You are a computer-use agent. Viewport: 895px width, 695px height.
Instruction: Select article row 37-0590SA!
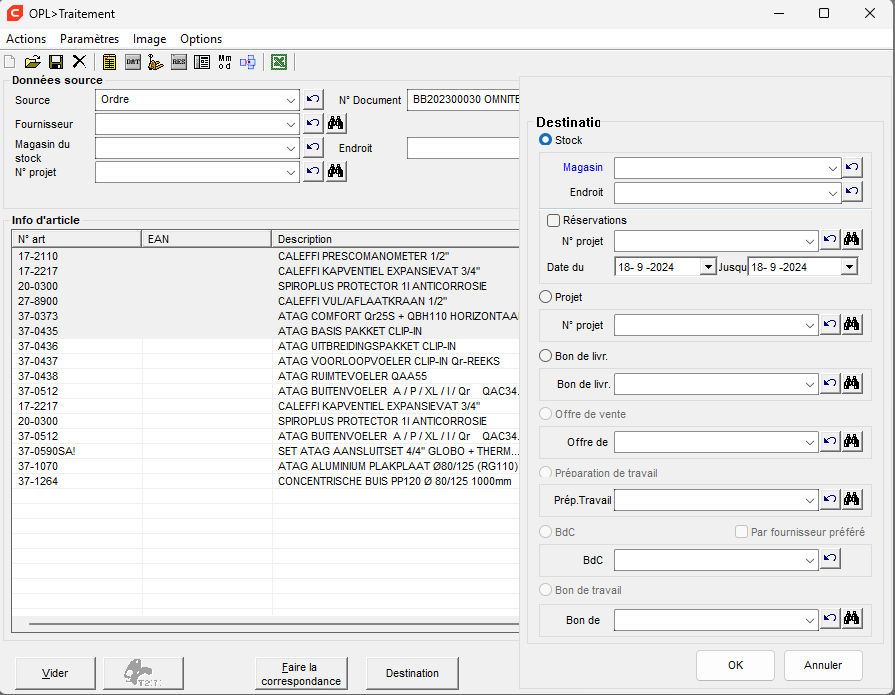[265, 451]
